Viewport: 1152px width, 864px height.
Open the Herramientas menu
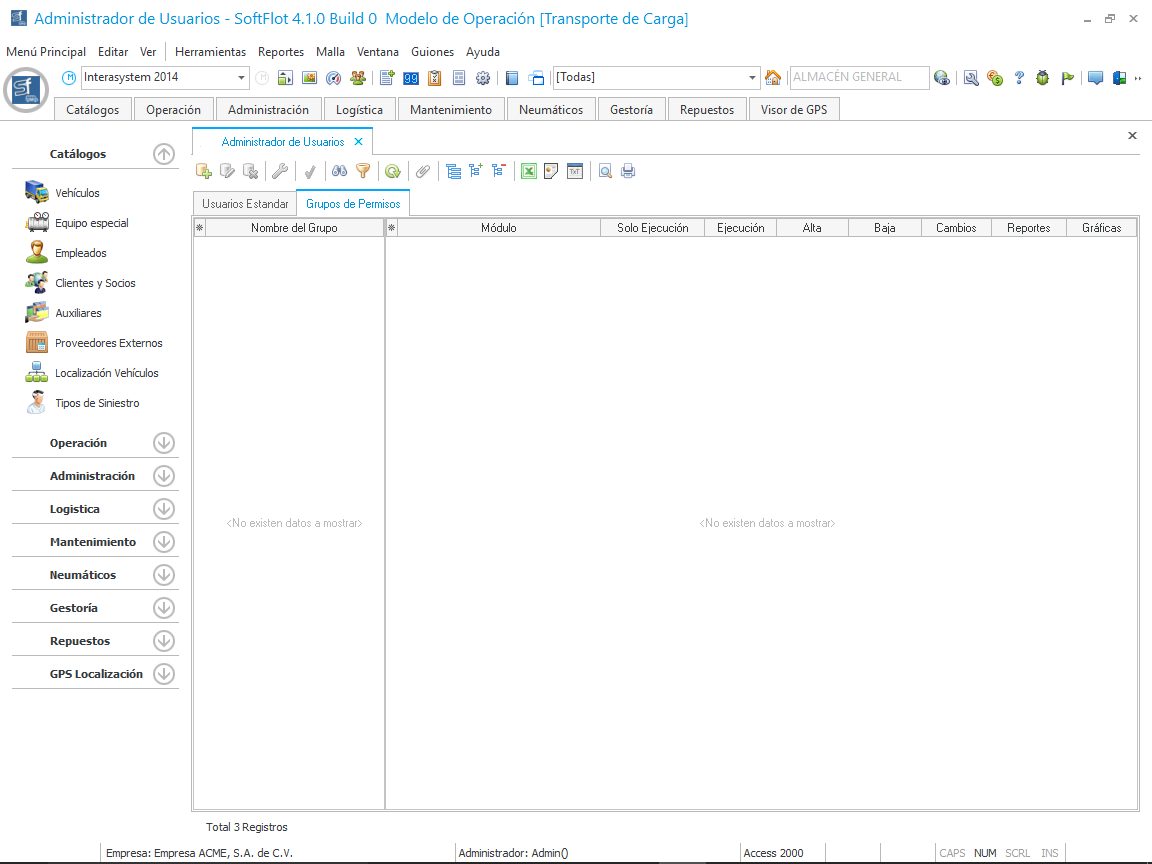[x=210, y=51]
